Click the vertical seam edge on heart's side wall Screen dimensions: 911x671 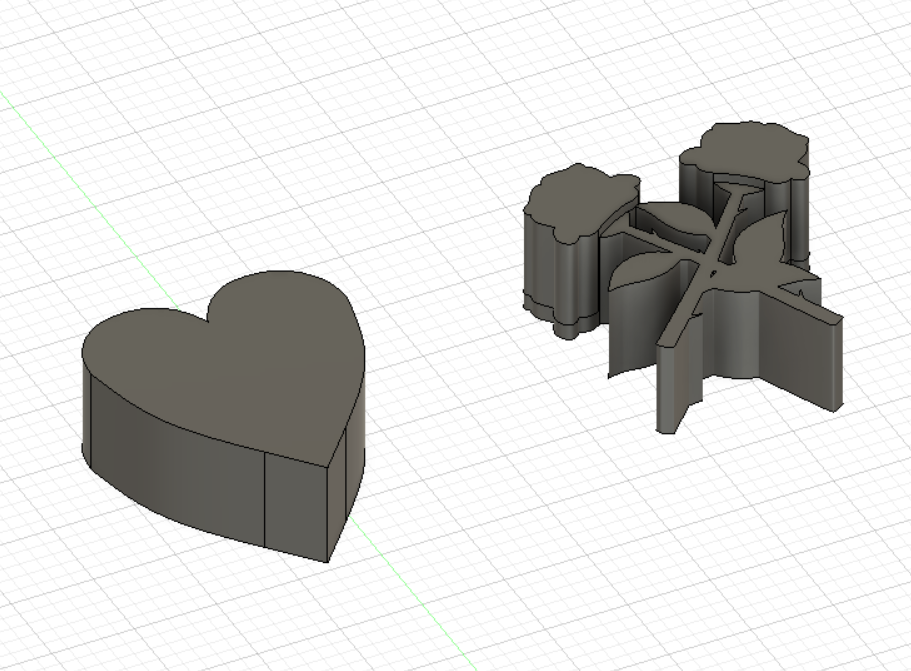tap(265, 500)
